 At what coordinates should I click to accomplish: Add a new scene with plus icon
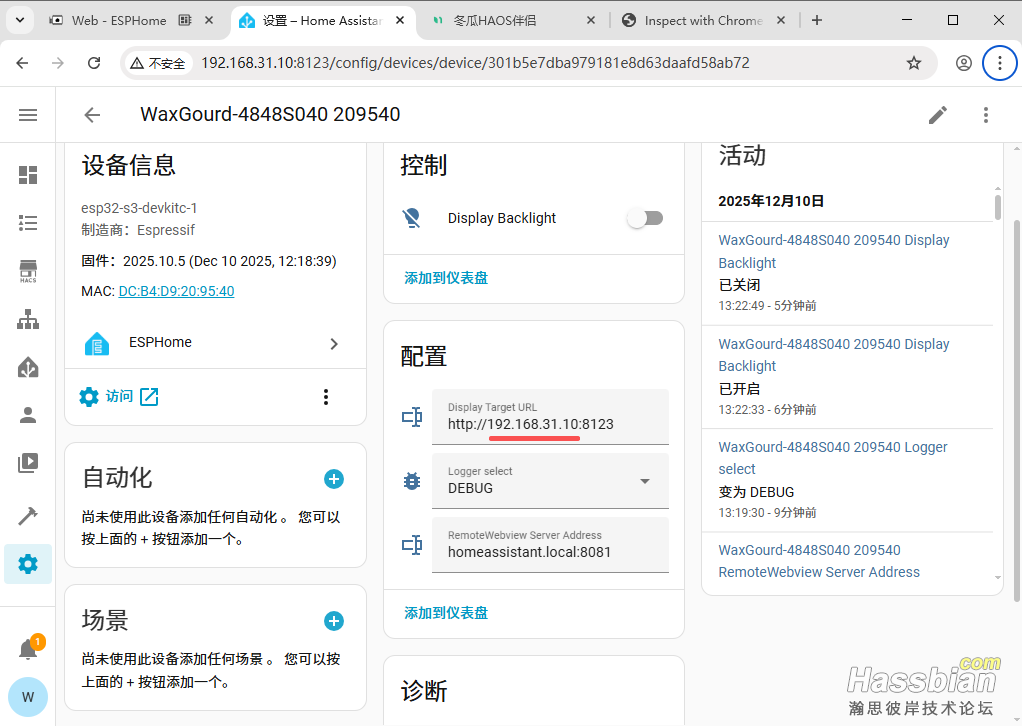(x=334, y=621)
